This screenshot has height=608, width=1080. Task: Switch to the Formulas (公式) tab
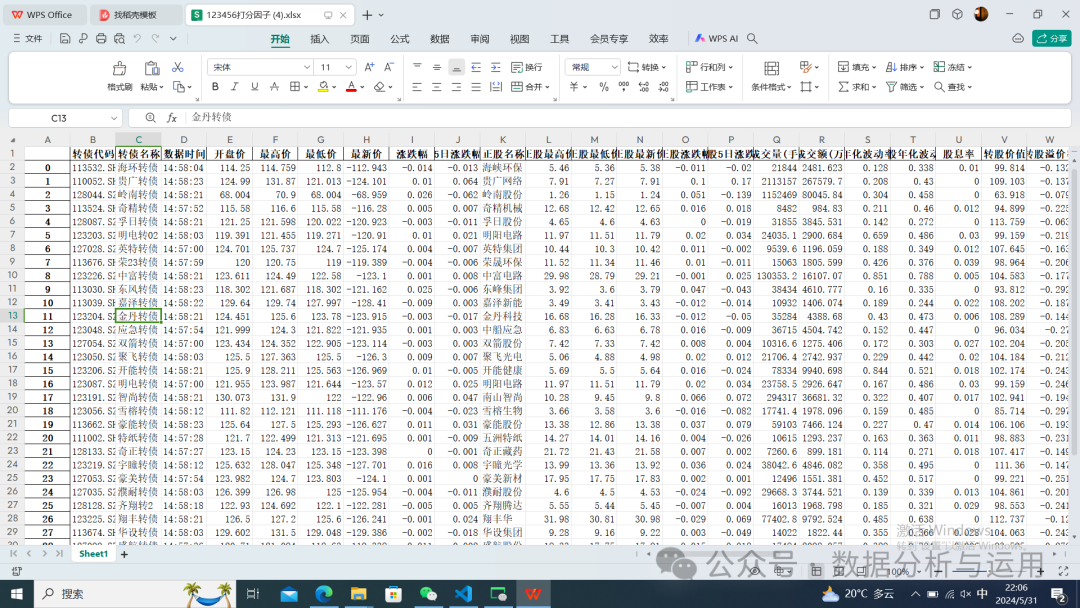pos(399,39)
